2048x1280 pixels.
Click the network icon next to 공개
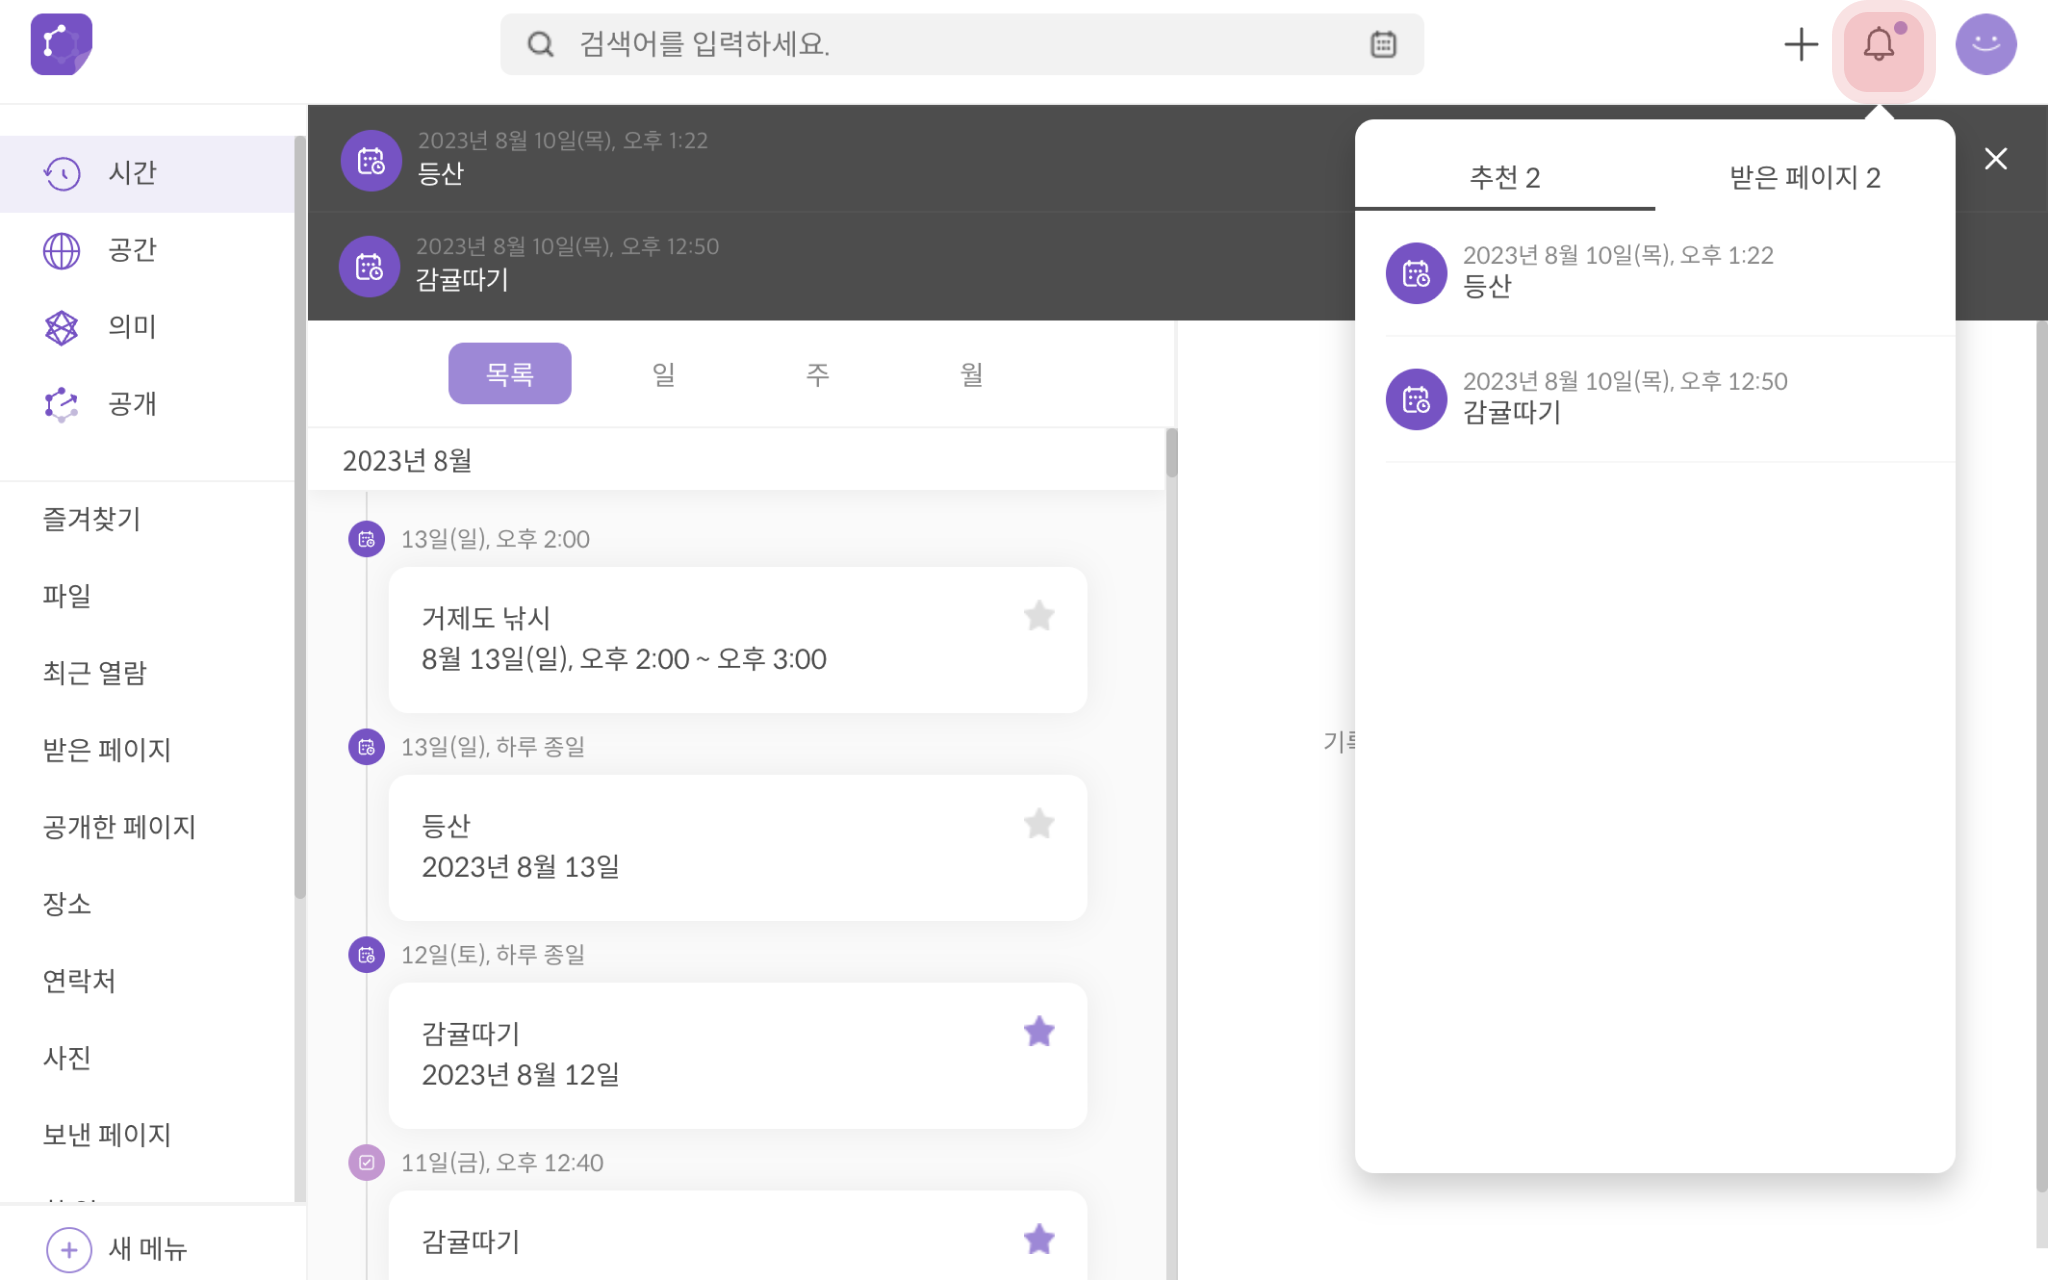pyautogui.click(x=62, y=404)
